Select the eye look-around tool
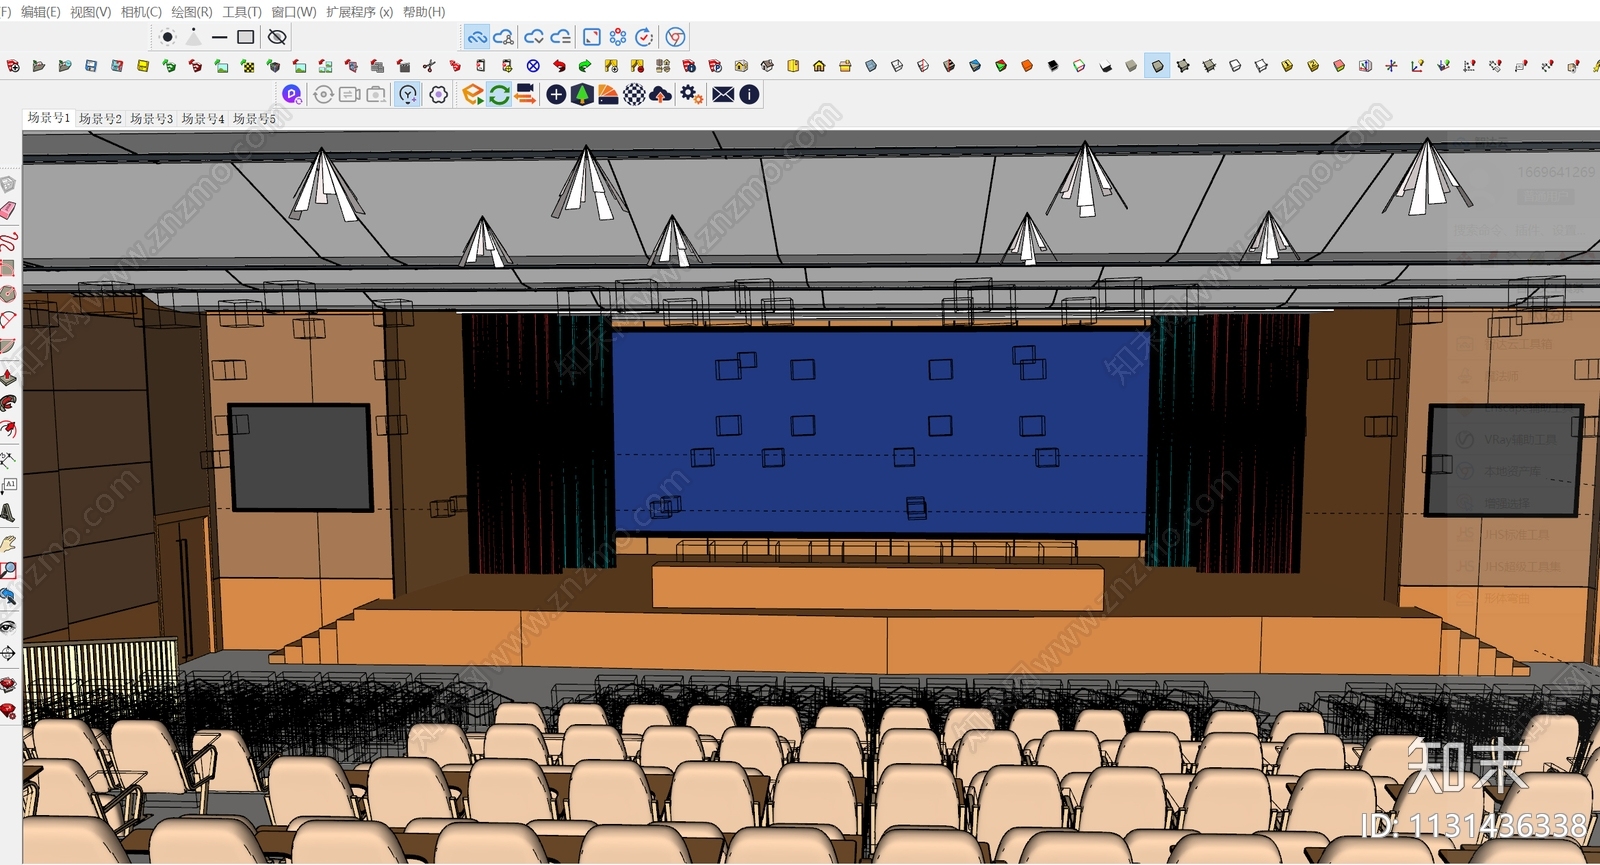The height and width of the screenshot is (865, 1600). click(x=8, y=627)
